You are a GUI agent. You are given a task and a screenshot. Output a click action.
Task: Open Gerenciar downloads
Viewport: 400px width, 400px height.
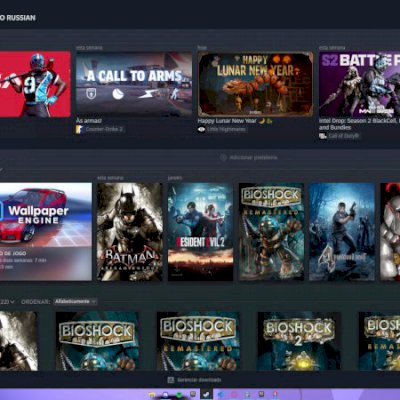194,380
